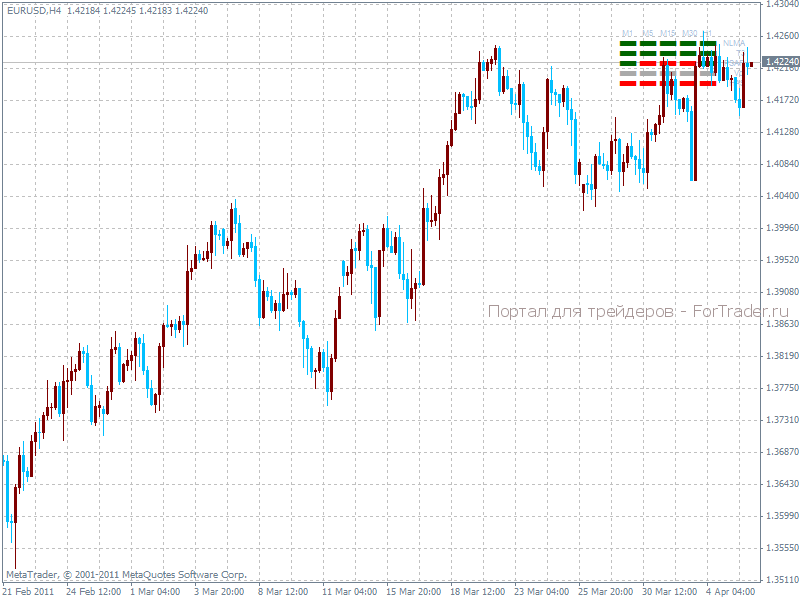Image resolution: width=800 pixels, height=600 pixels.
Task: Click the grey M1 bar in fourth row
Action: pos(628,73)
